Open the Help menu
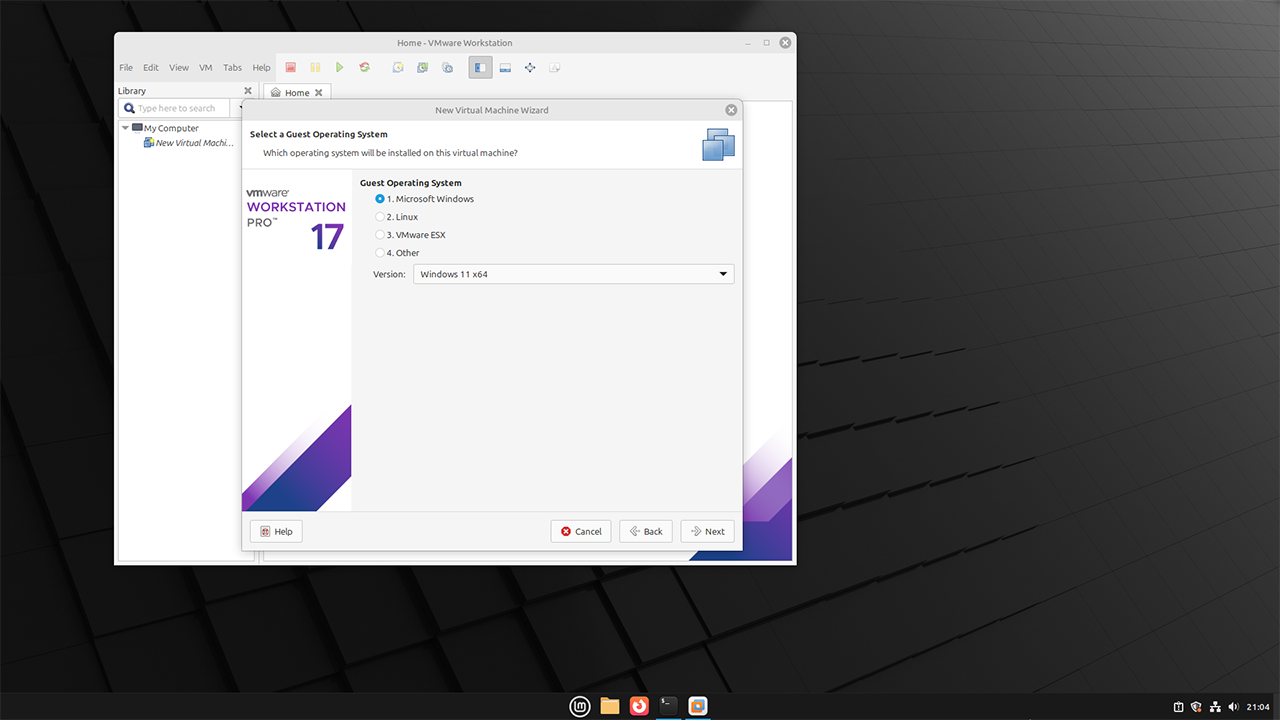1280x720 pixels. click(261, 68)
